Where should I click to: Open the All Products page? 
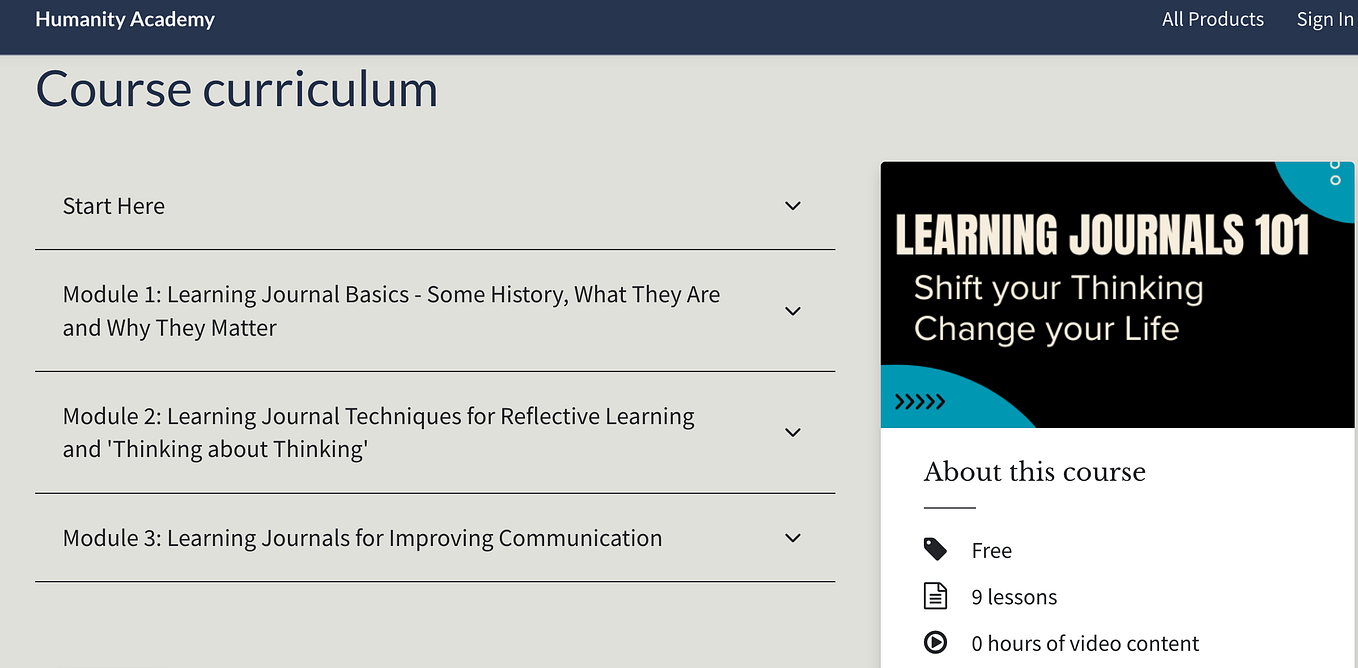(1213, 19)
